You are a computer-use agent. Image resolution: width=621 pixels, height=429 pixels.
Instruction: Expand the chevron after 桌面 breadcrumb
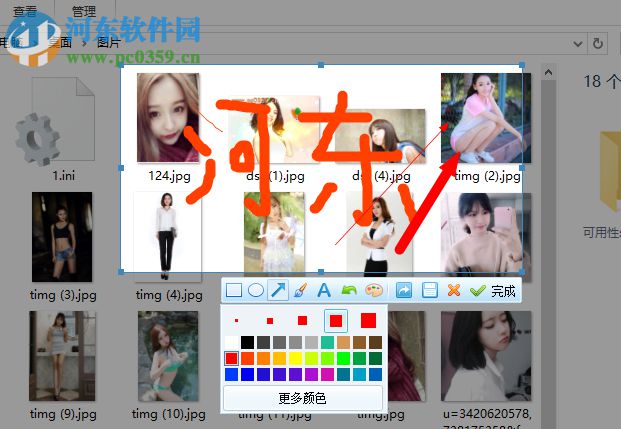click(84, 43)
